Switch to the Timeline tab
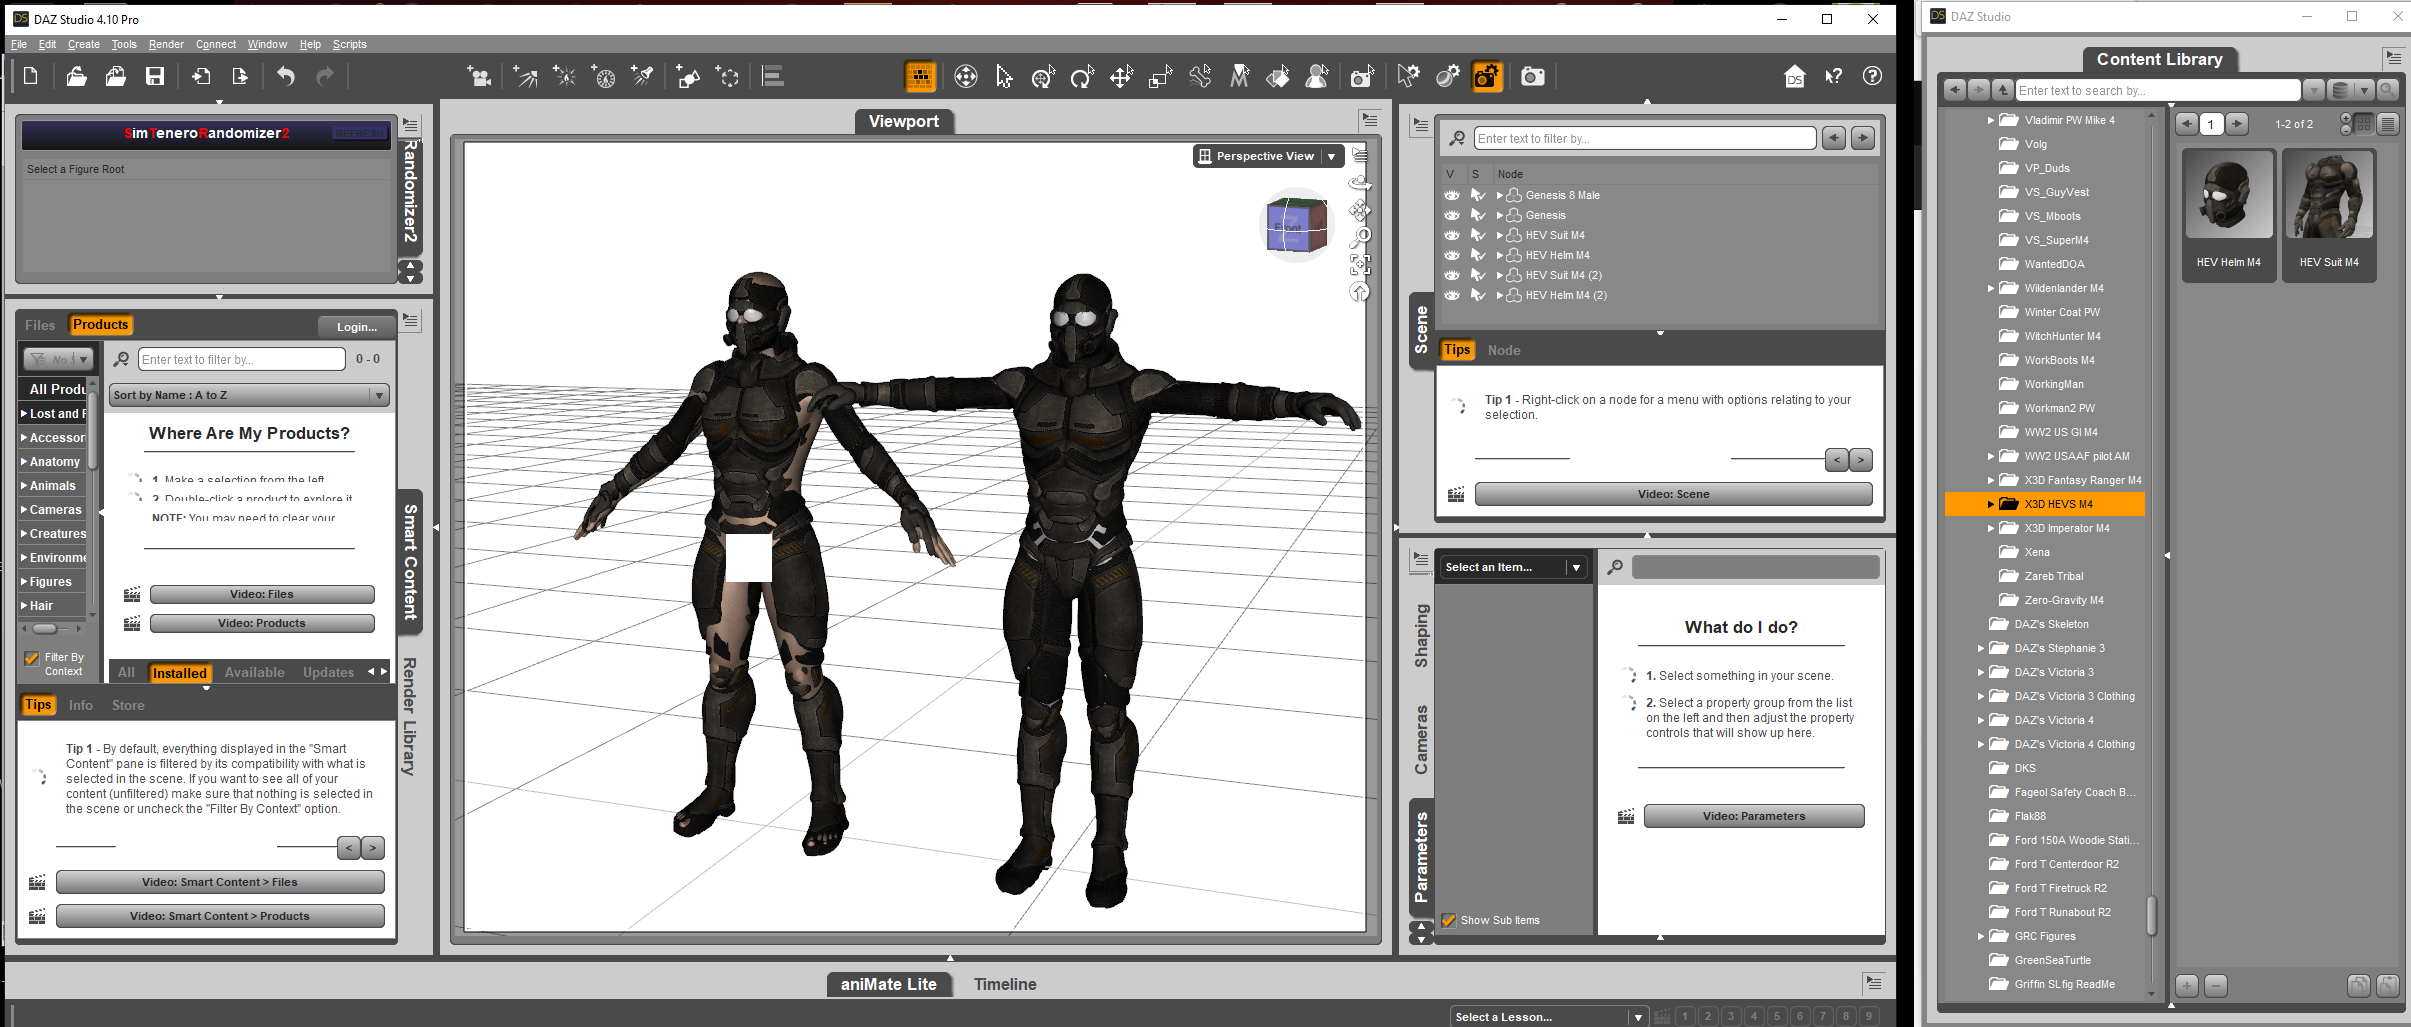 click(x=1005, y=984)
